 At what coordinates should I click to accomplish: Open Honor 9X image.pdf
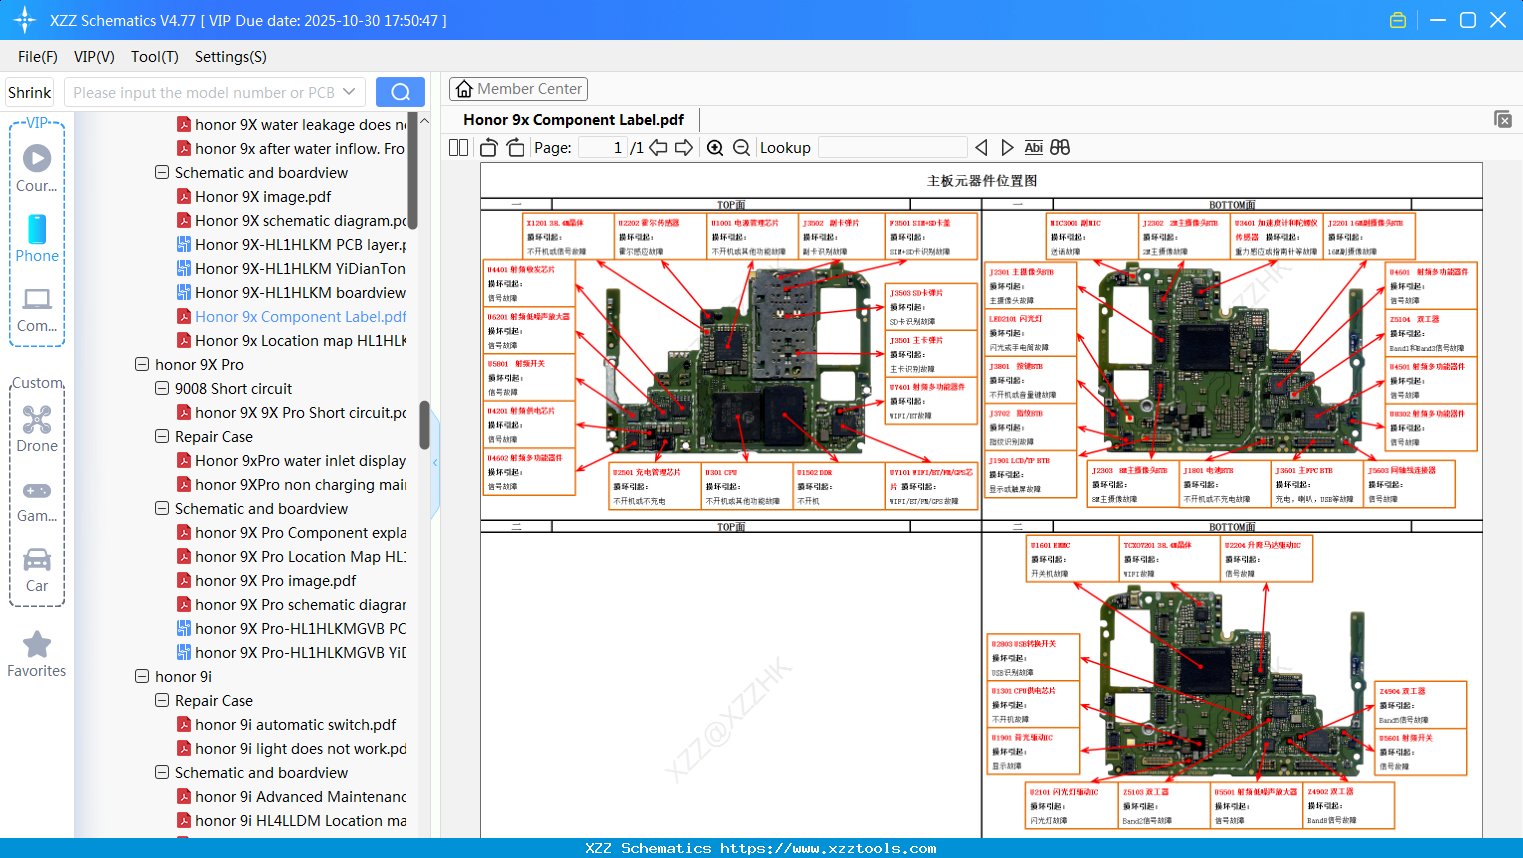click(263, 196)
